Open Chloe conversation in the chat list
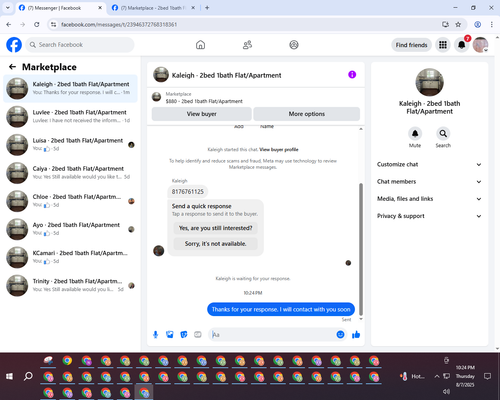 [x=70, y=201]
